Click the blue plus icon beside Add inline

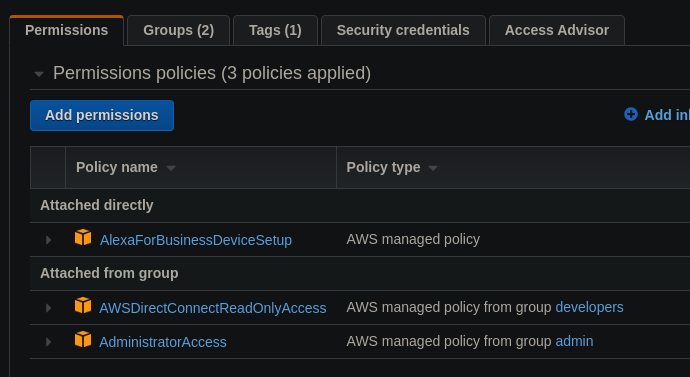631,114
